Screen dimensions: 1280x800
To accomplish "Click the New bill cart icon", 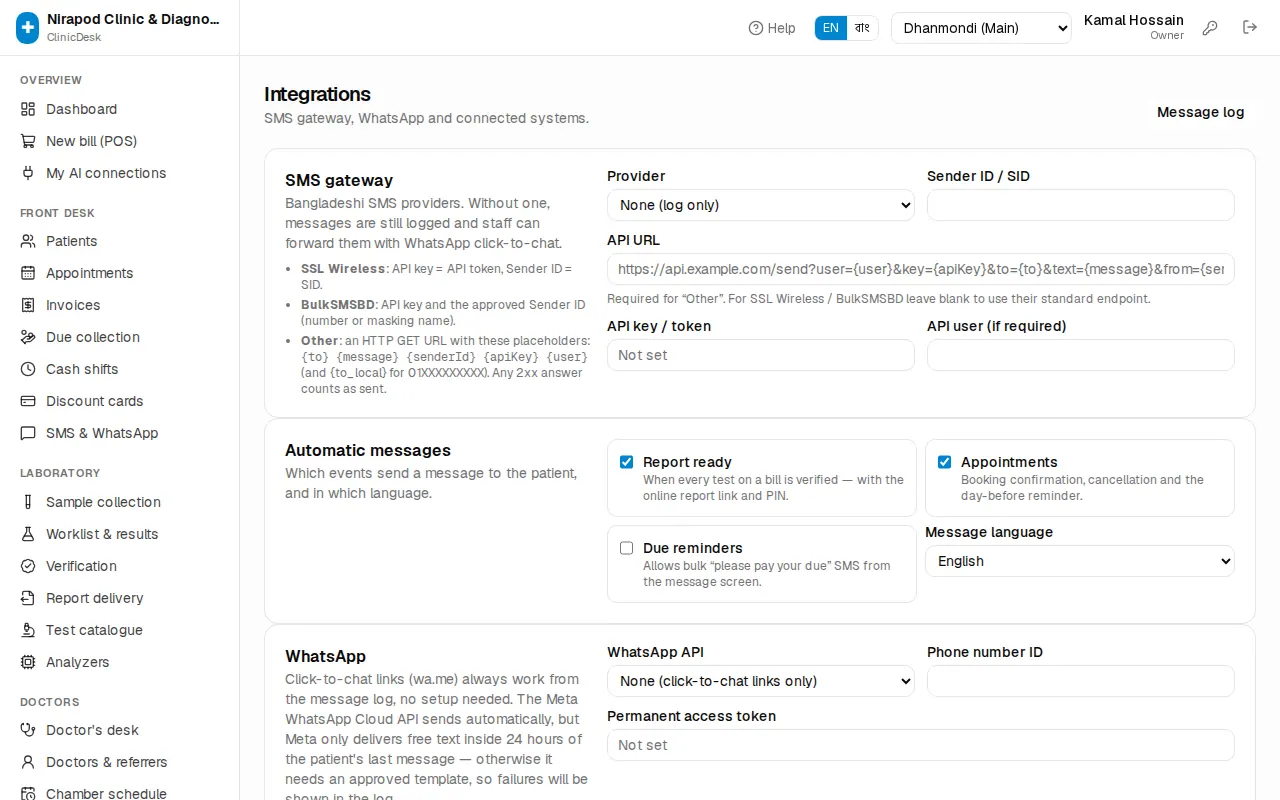I will 28,141.
